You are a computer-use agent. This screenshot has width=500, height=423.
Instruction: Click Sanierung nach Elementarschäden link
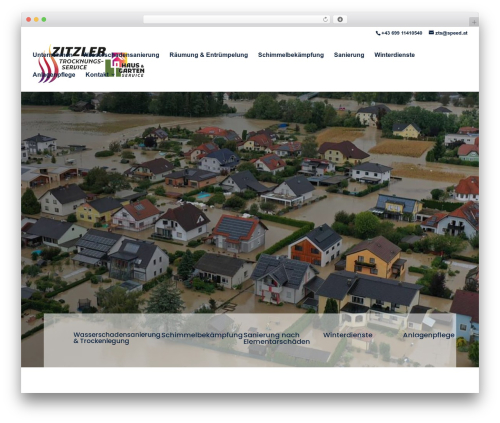tap(276, 338)
